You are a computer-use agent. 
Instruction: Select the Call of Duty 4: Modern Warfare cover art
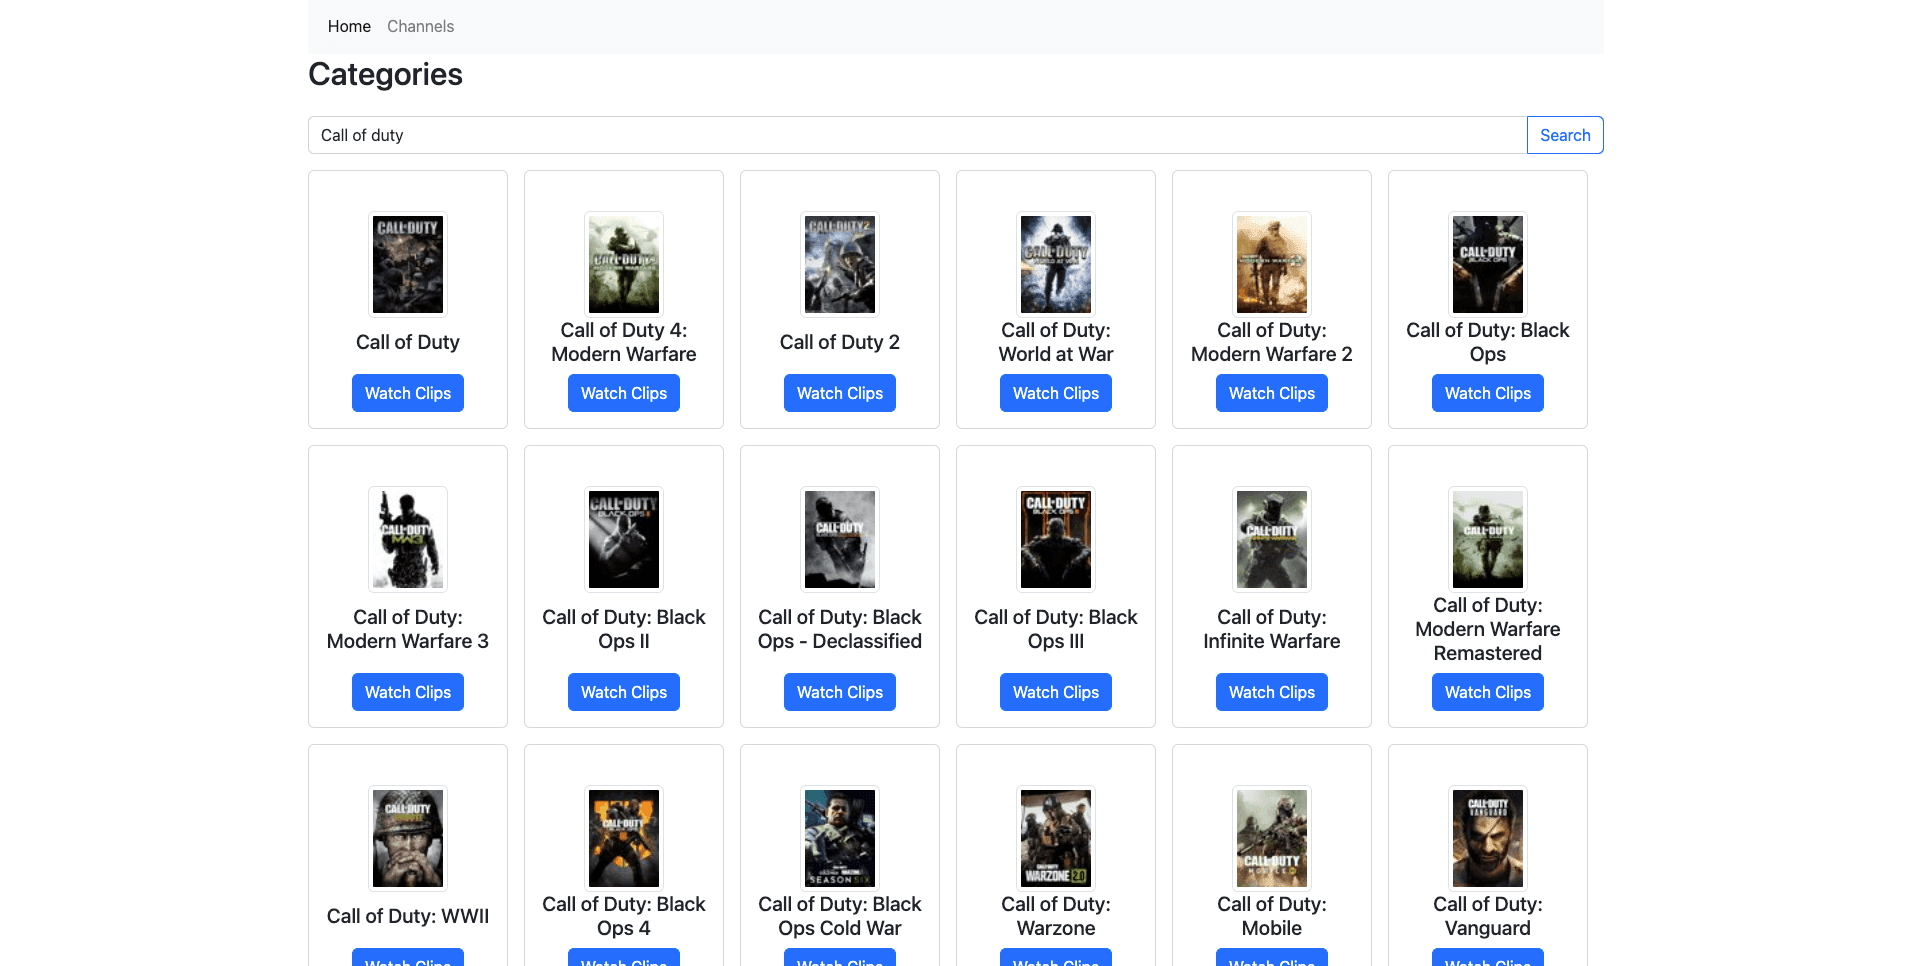tap(623, 263)
